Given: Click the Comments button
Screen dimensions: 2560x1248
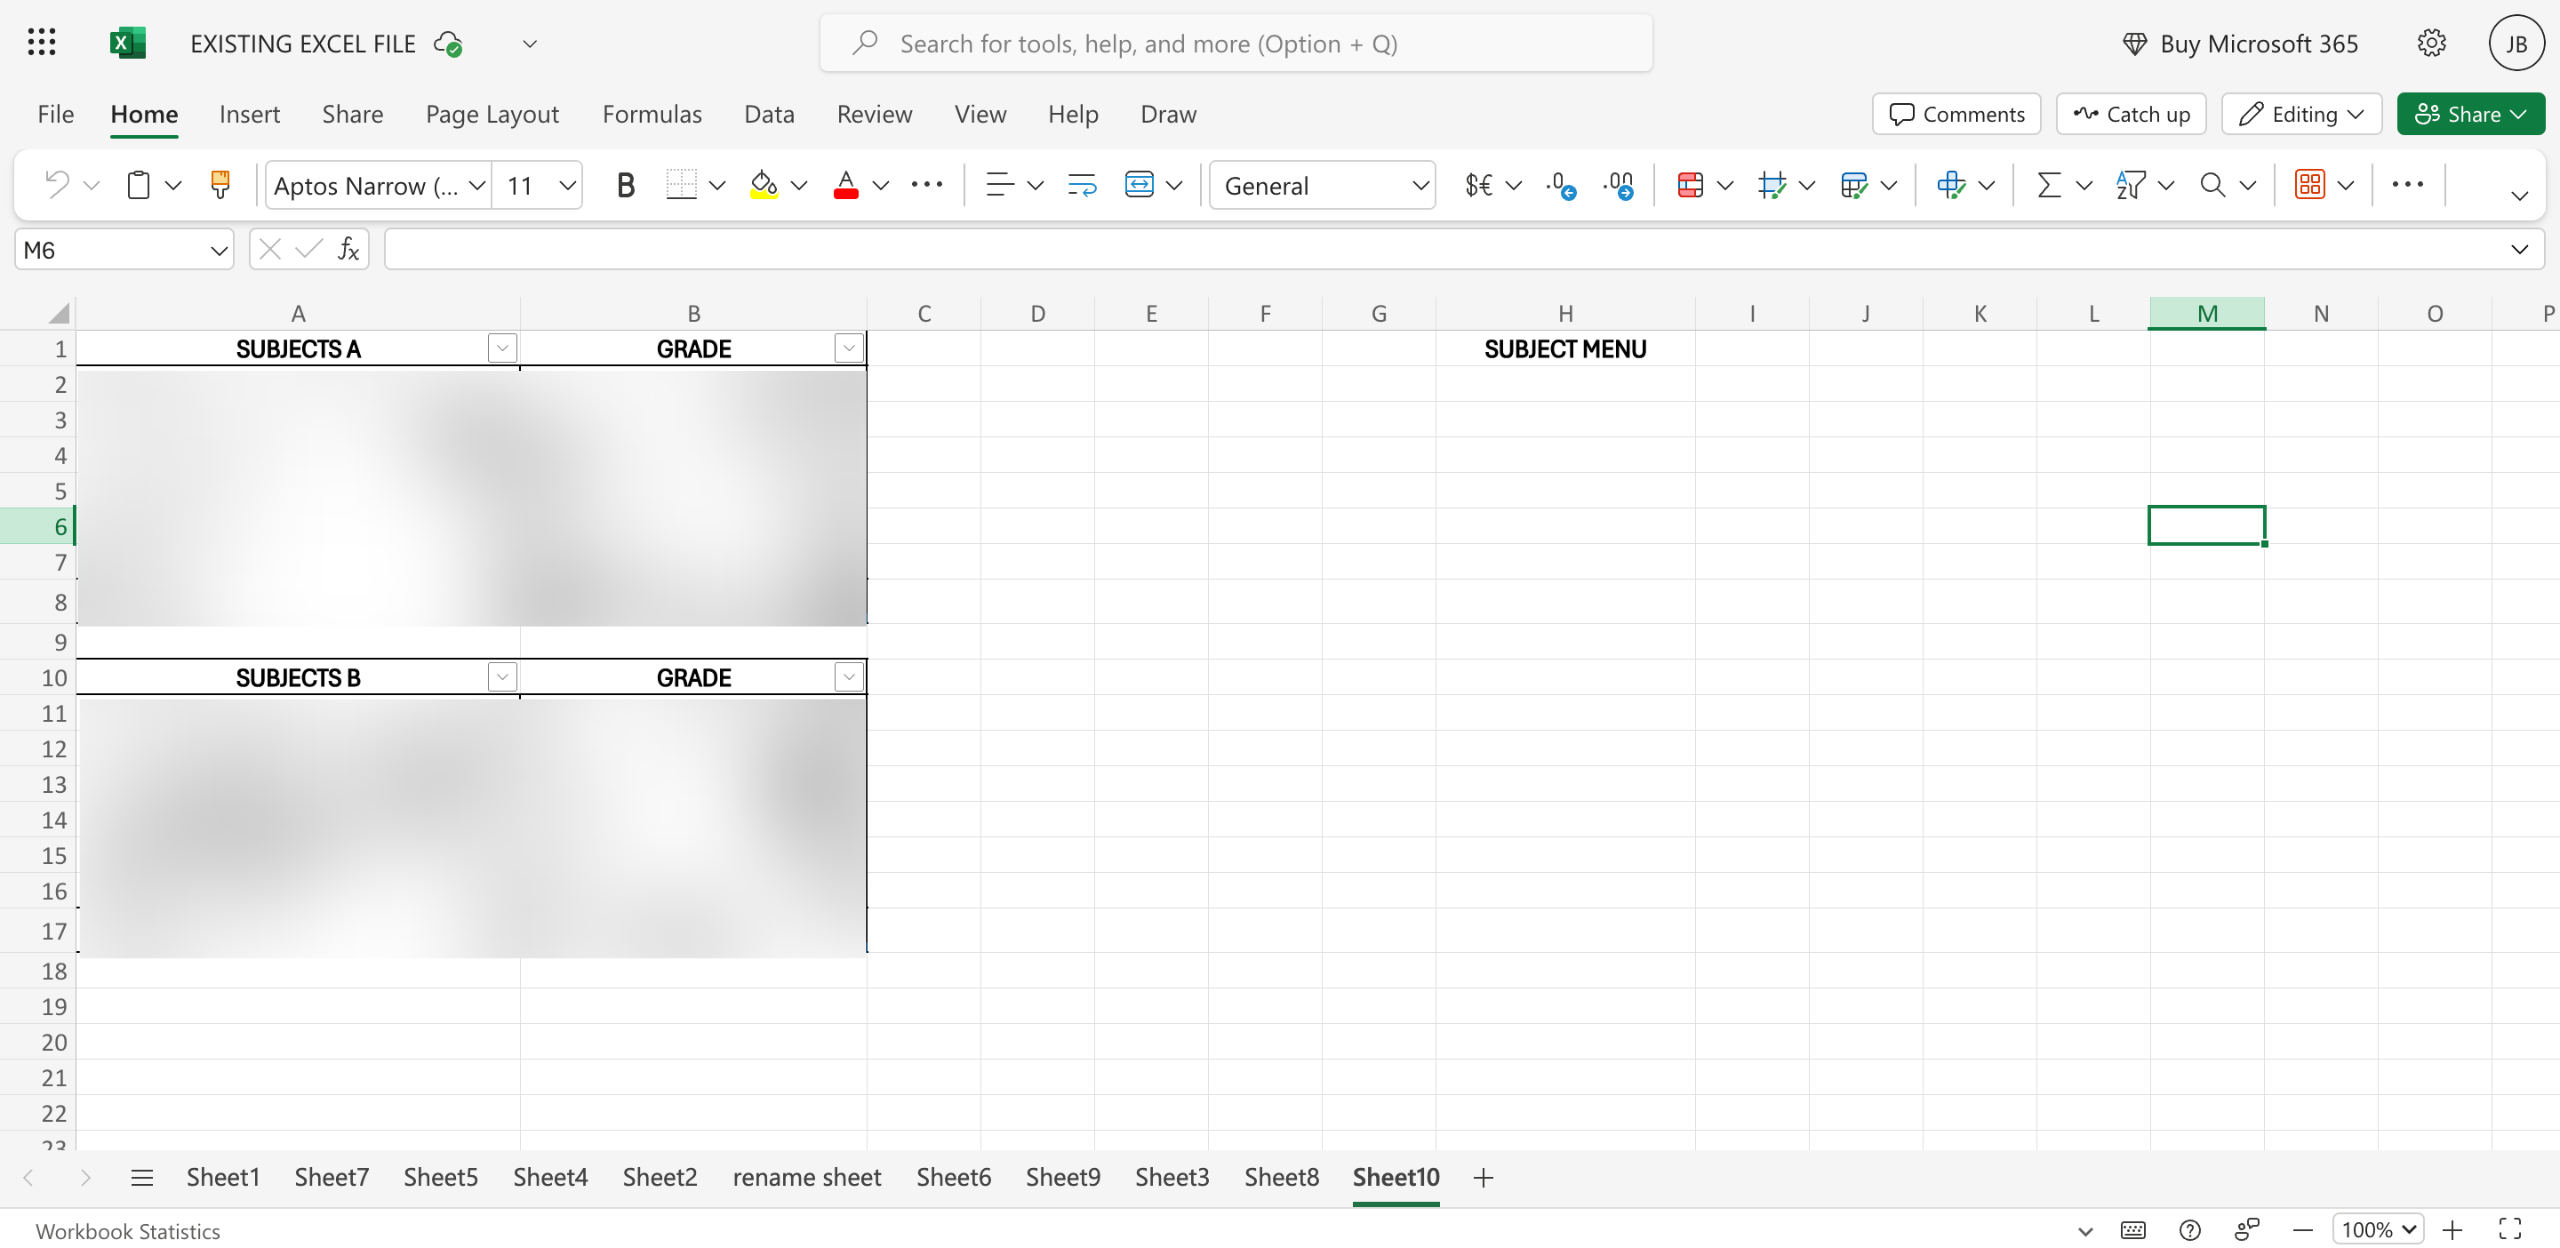Looking at the screenshot, I should (1956, 114).
